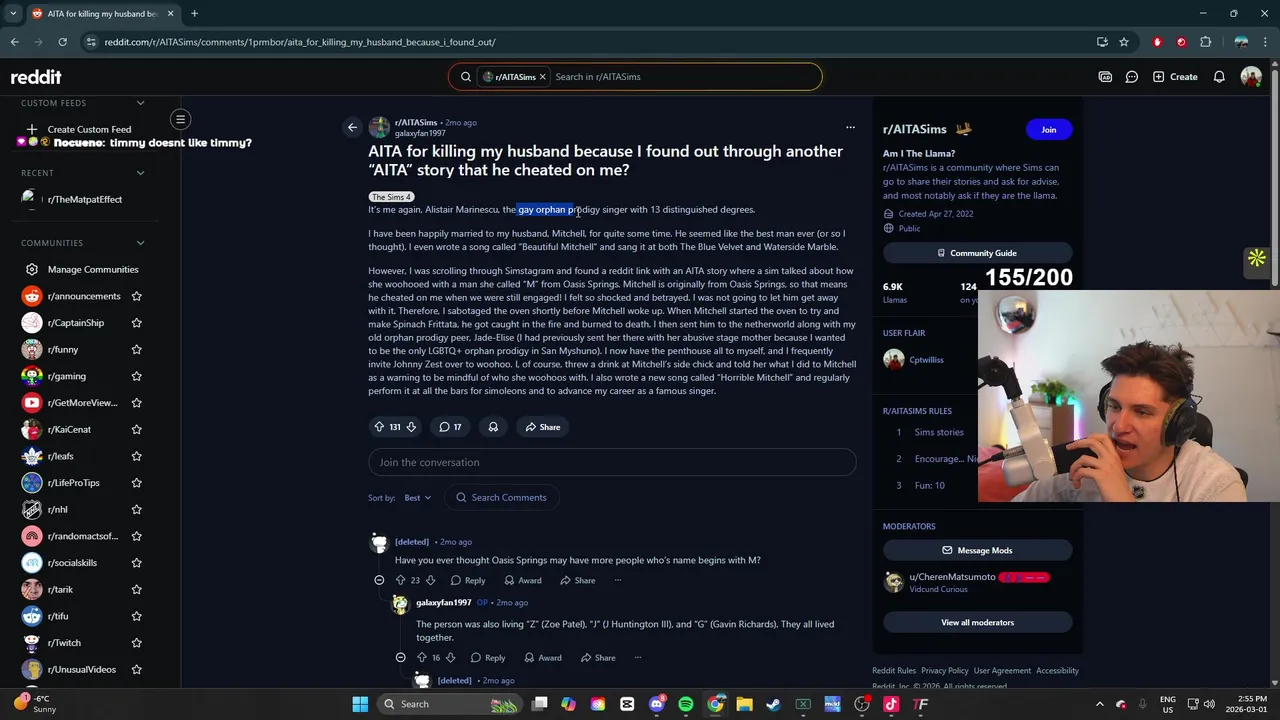Open Privacy Policy footer link

(945, 671)
